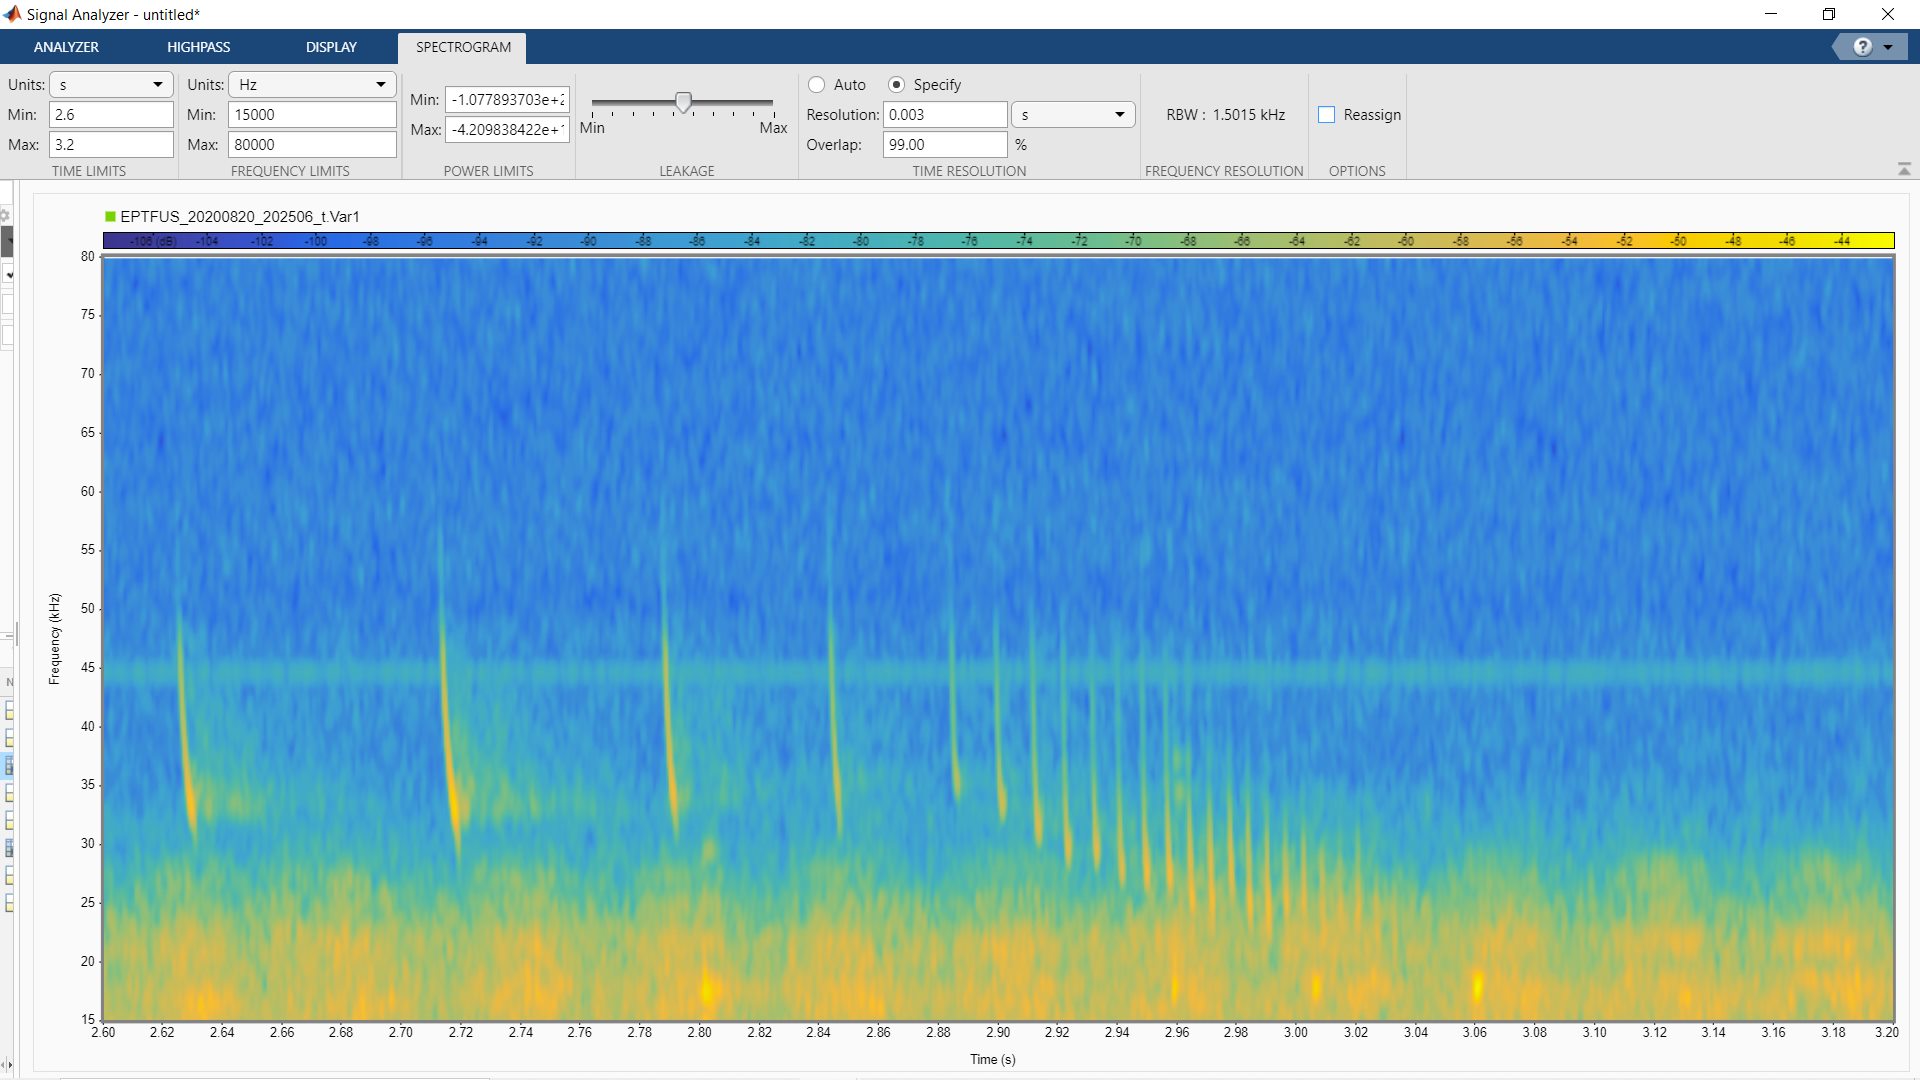Viewport: 1920px width, 1080px height.
Task: Click the Resolution field 0.003
Action: (945, 115)
